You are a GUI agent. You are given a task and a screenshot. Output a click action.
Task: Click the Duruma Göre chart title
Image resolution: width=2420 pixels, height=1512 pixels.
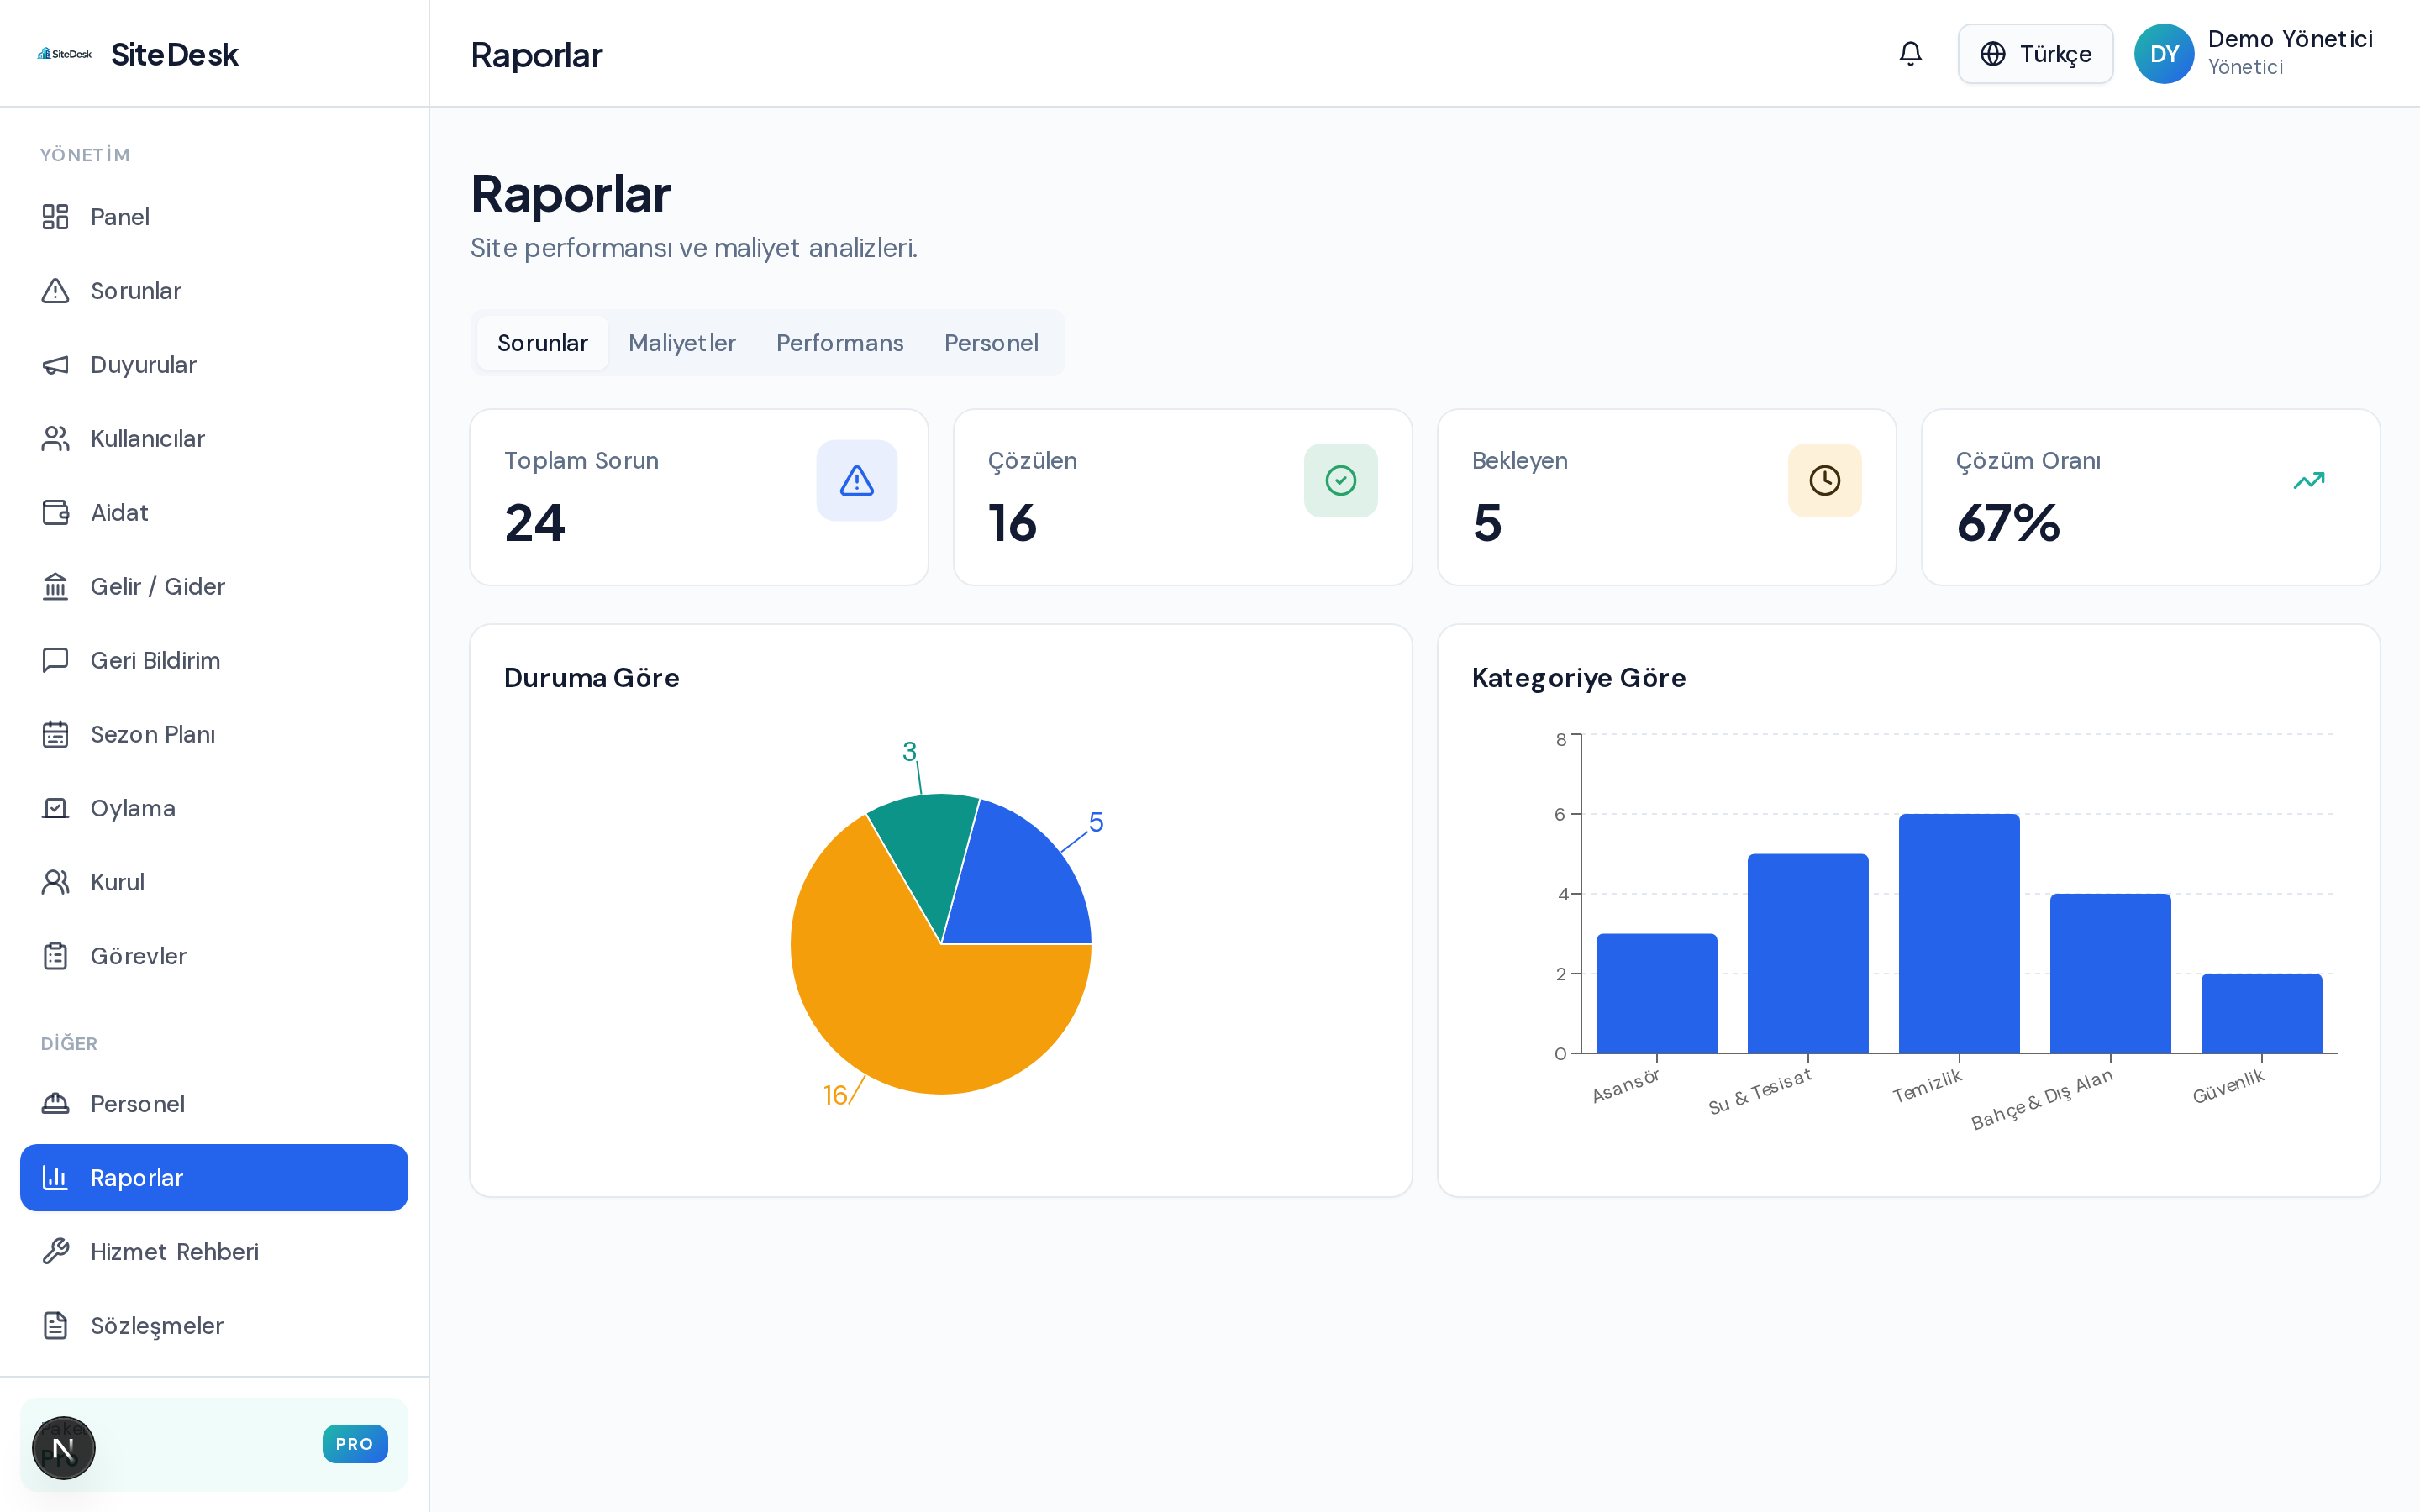592,678
